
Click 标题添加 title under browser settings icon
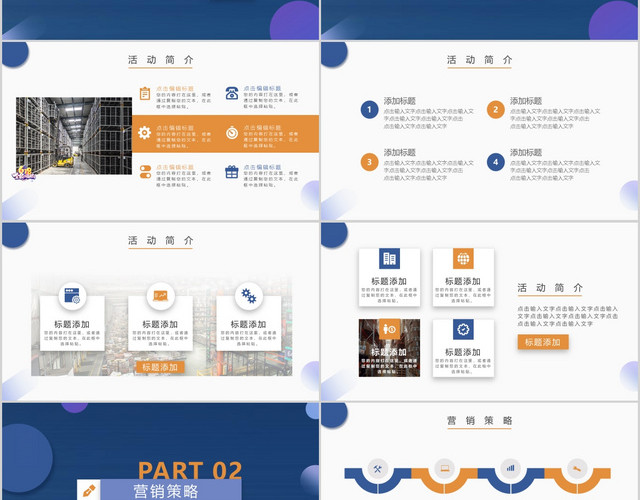coord(72,324)
